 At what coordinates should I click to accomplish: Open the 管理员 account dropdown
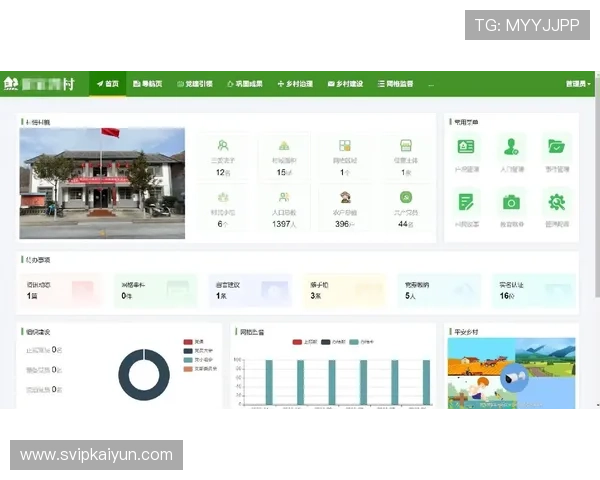(578, 84)
